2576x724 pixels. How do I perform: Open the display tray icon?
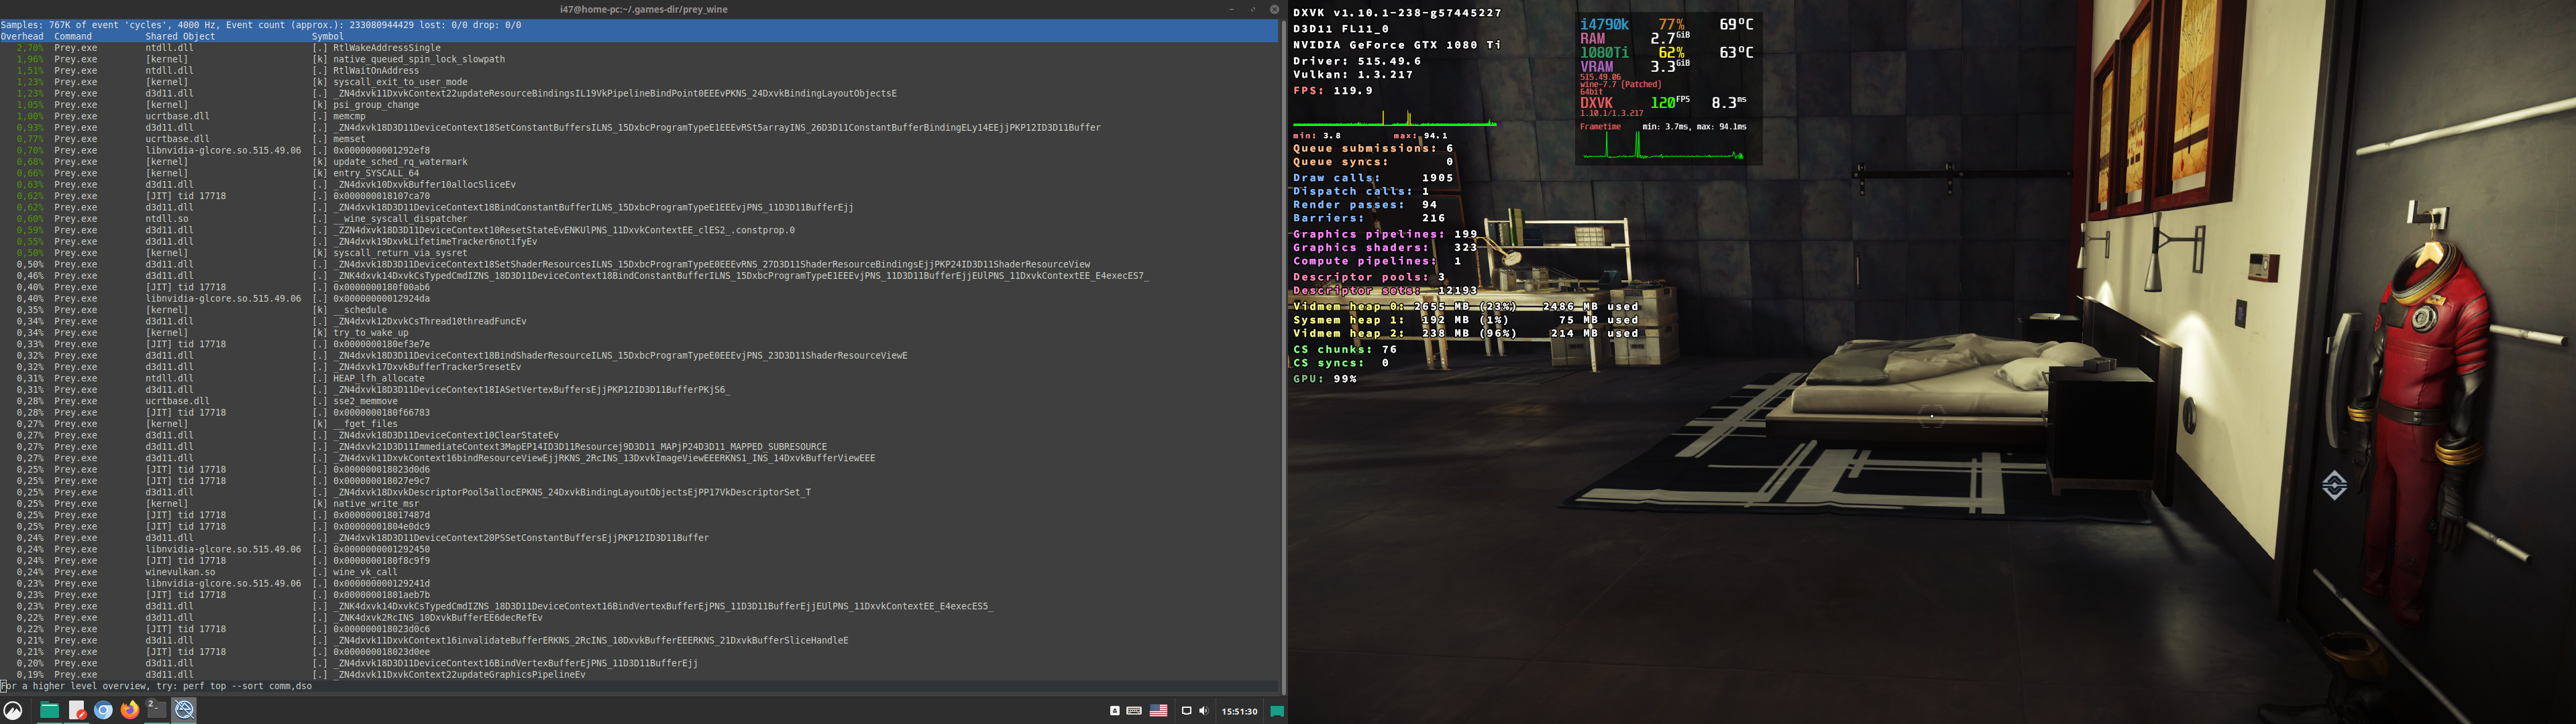pyautogui.click(x=1186, y=711)
